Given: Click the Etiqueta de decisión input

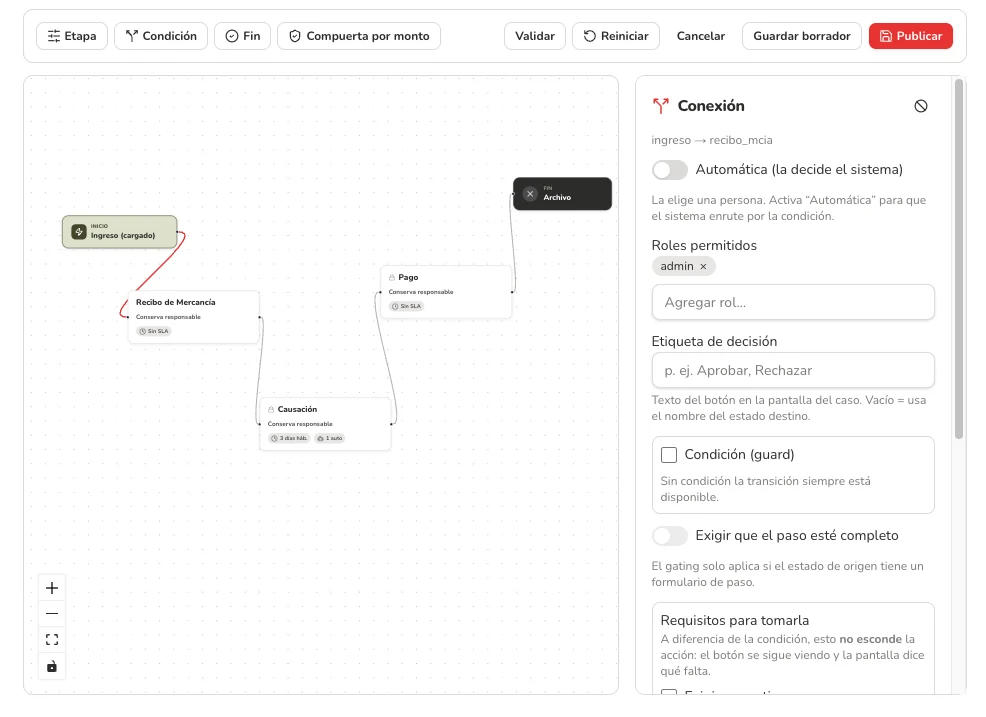Looking at the screenshot, I should click(793, 370).
